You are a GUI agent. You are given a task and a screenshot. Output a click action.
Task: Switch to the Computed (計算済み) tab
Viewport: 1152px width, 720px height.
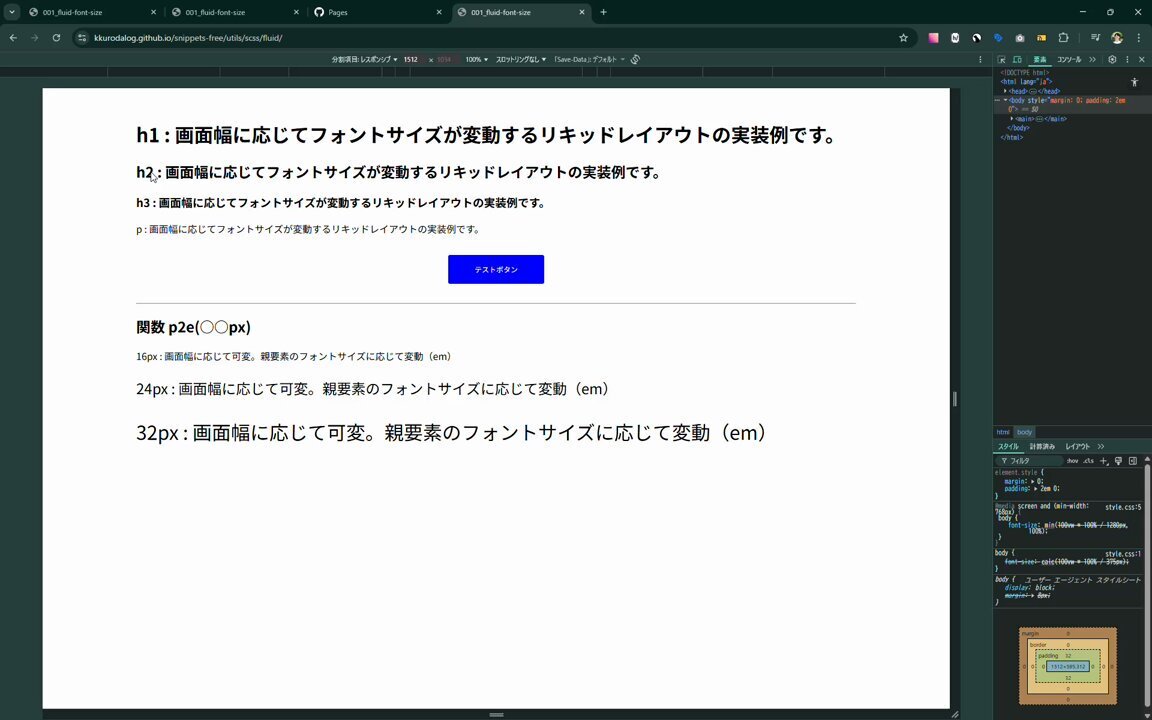[1042, 446]
